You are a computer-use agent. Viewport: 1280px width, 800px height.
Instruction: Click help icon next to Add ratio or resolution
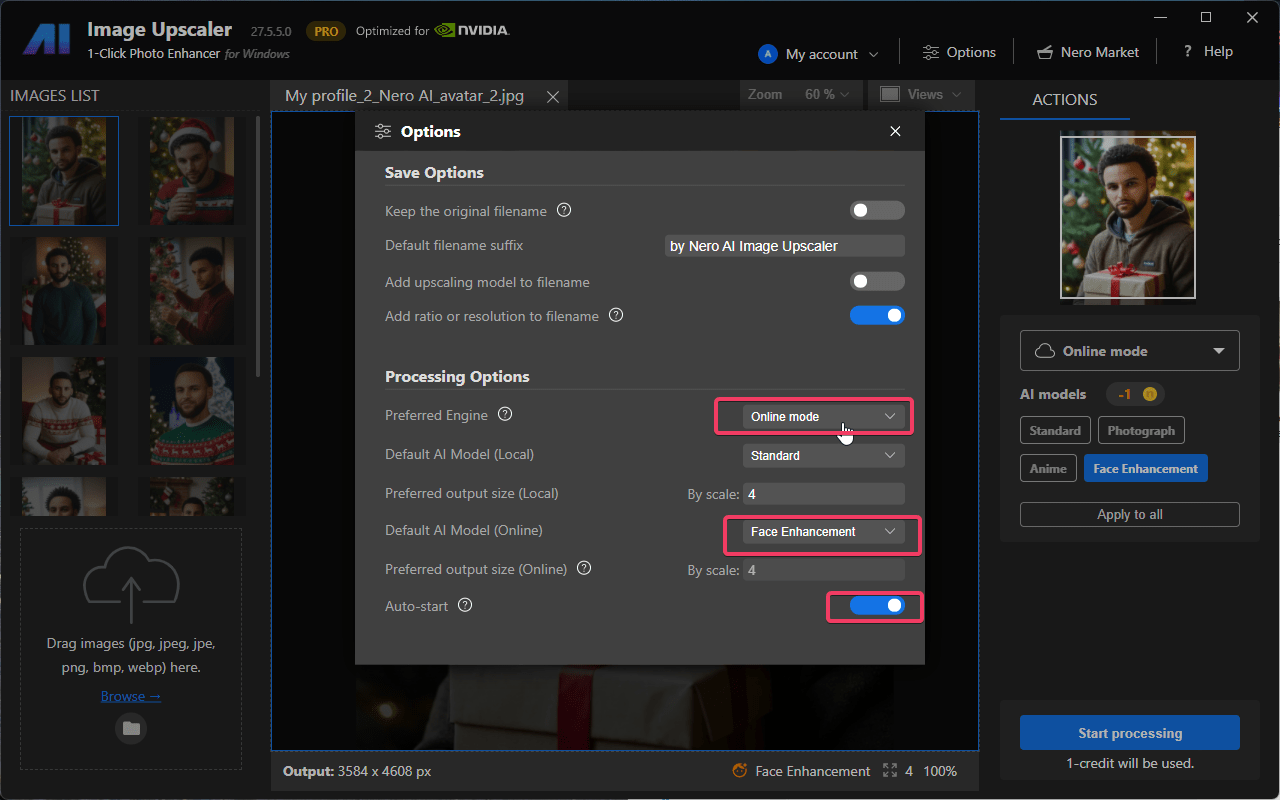pyautogui.click(x=616, y=316)
